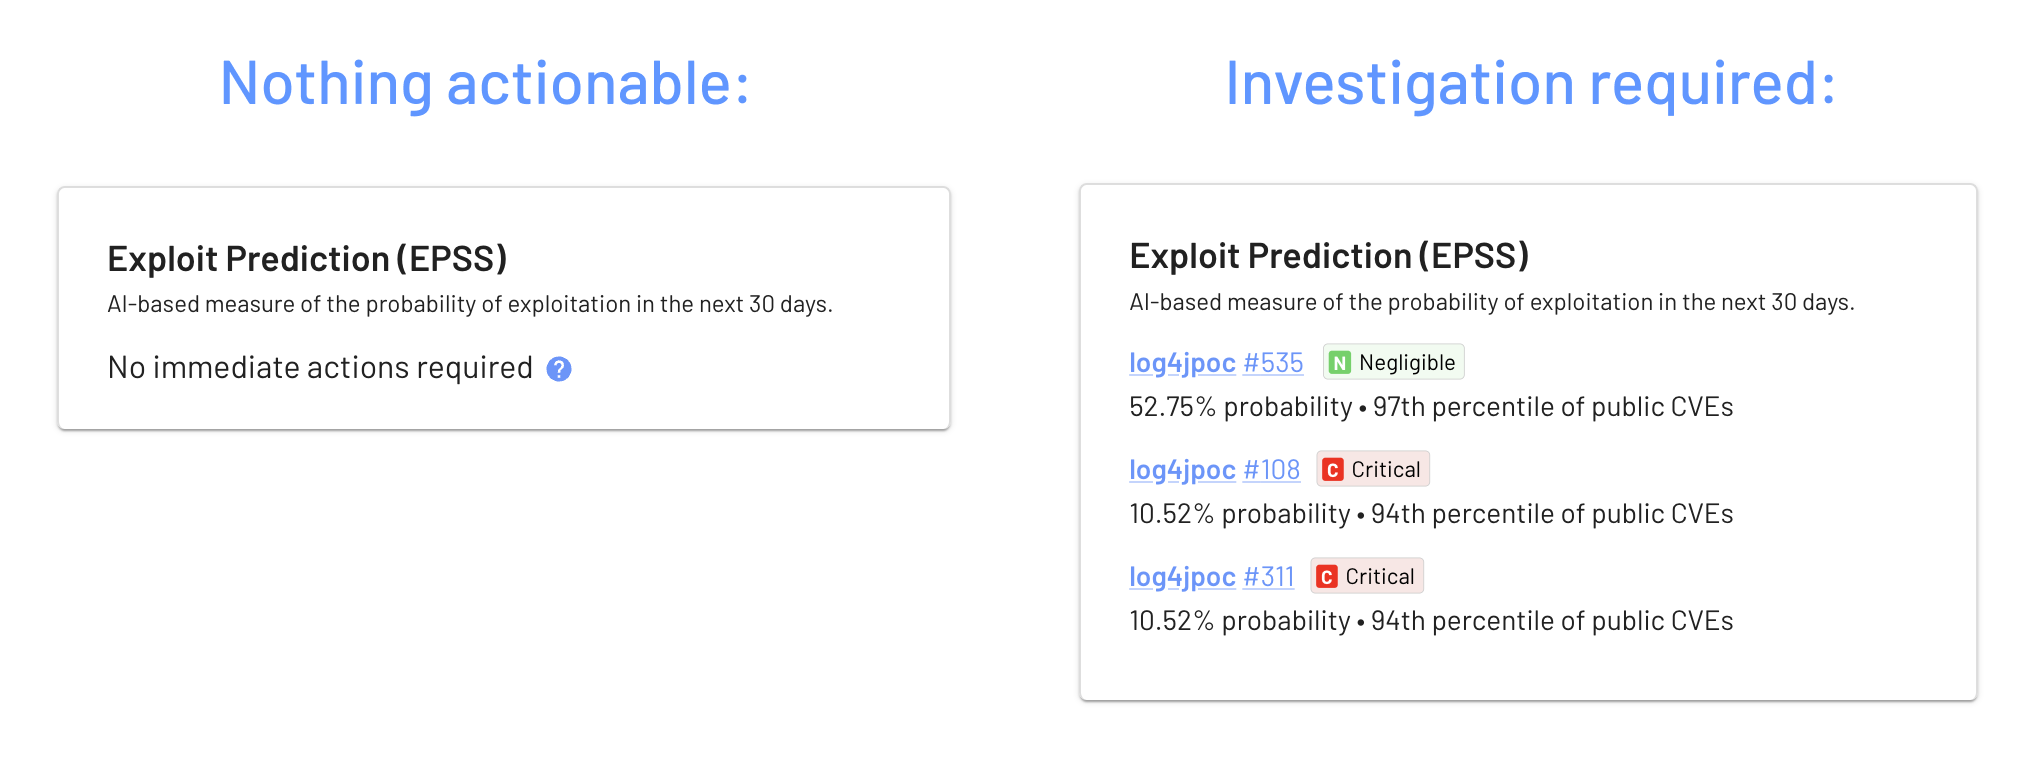Open issue link #108

coord(1271,470)
